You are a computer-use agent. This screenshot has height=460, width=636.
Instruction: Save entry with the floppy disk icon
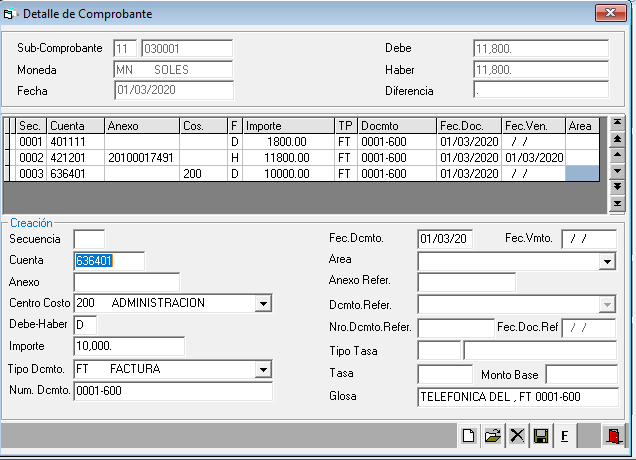(x=541, y=436)
